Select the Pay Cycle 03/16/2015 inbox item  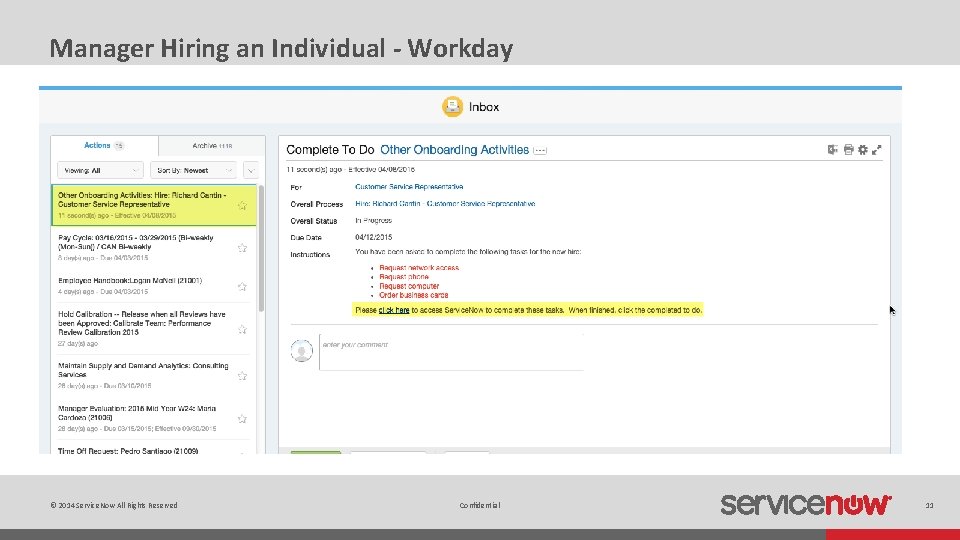pos(154,247)
